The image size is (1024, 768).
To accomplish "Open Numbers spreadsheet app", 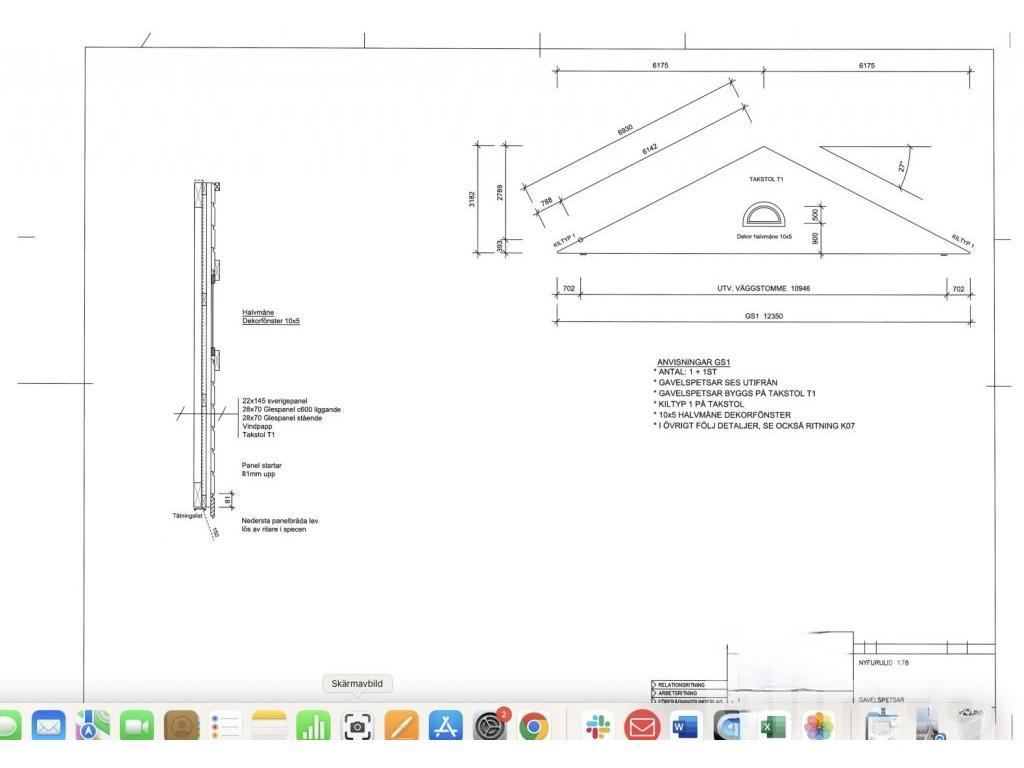I will [x=314, y=725].
